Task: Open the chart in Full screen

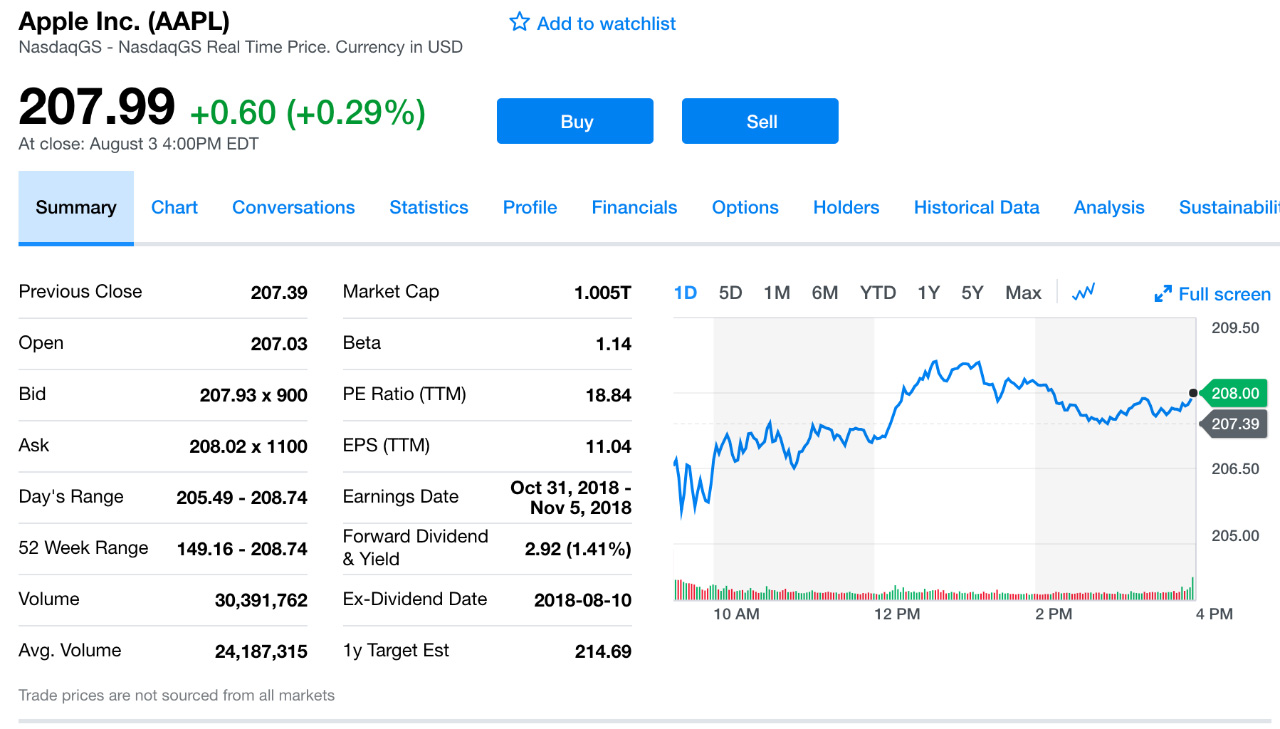Action: (1212, 294)
